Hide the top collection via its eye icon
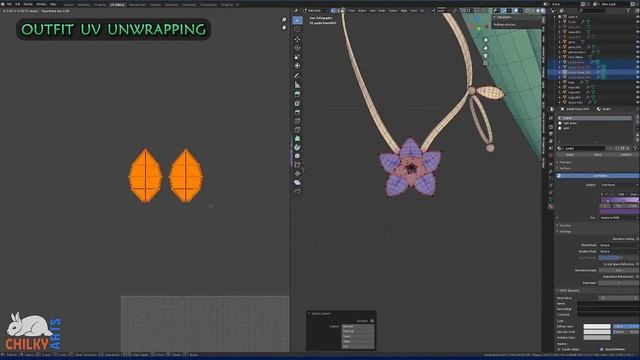The width and height of the screenshot is (640, 360). tap(638, 17)
